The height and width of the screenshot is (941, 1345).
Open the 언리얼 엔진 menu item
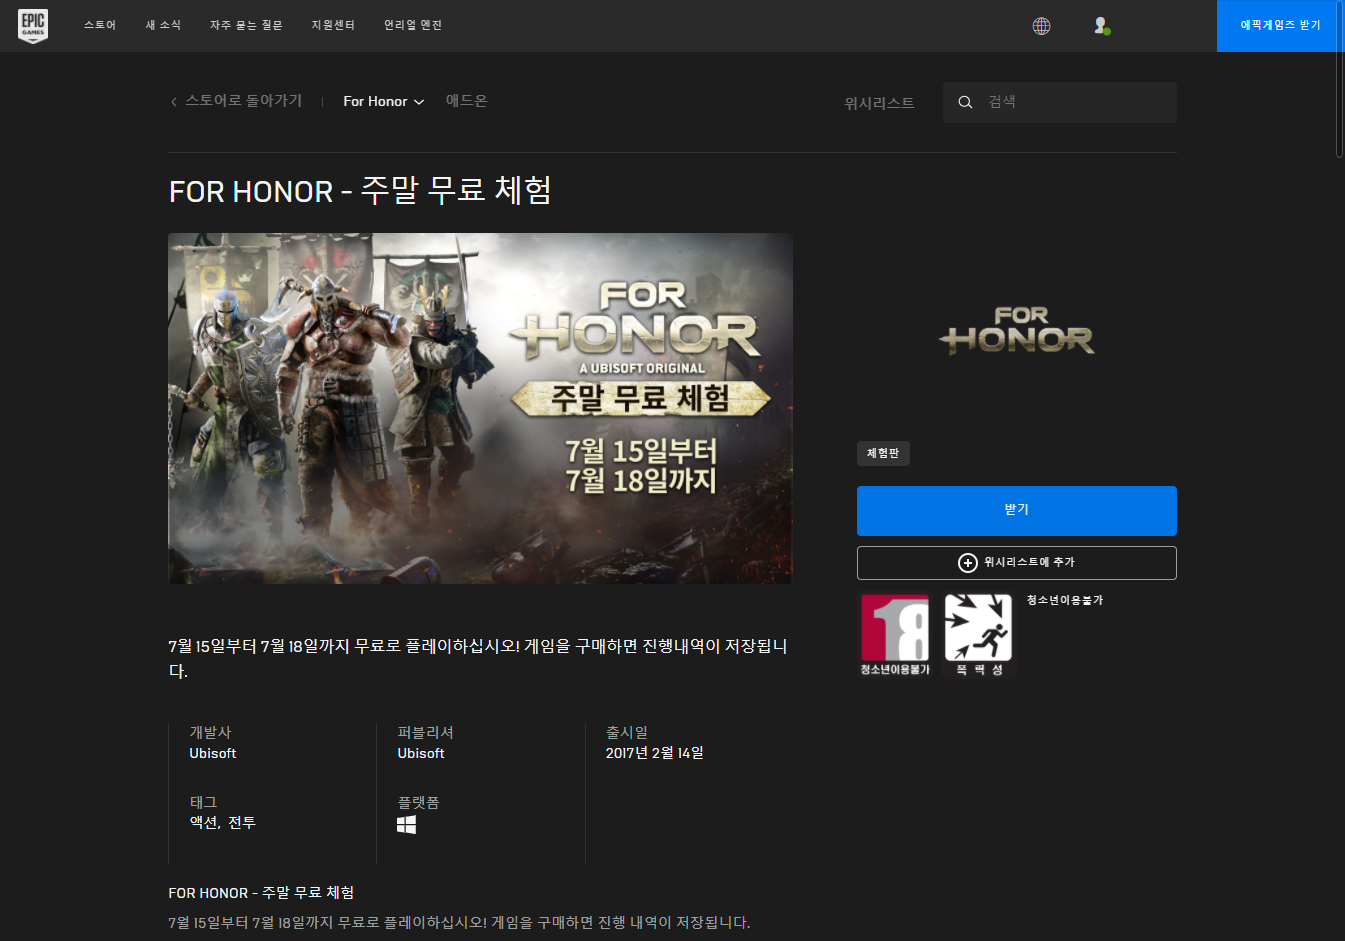[x=413, y=26]
